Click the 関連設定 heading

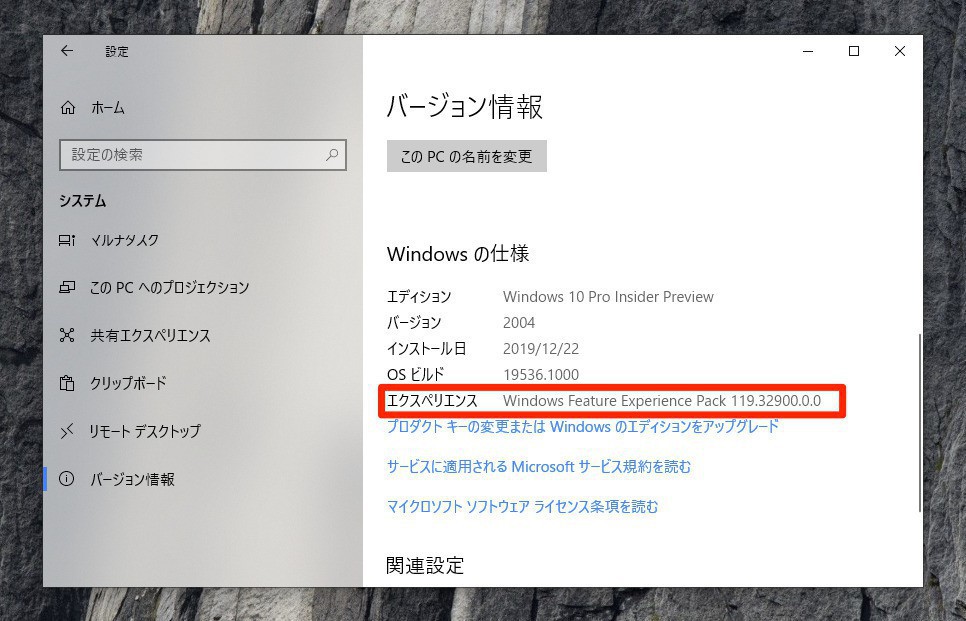(425, 566)
